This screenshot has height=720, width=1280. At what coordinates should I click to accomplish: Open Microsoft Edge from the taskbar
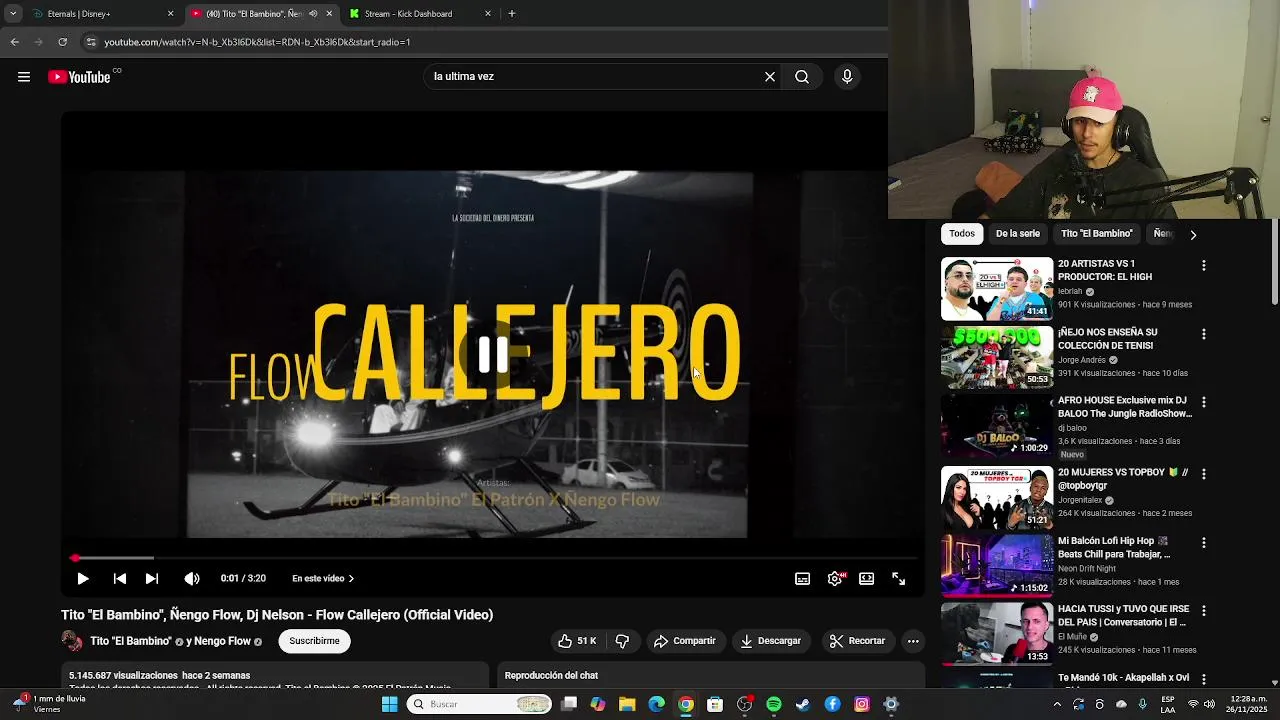pyautogui.click(x=657, y=705)
